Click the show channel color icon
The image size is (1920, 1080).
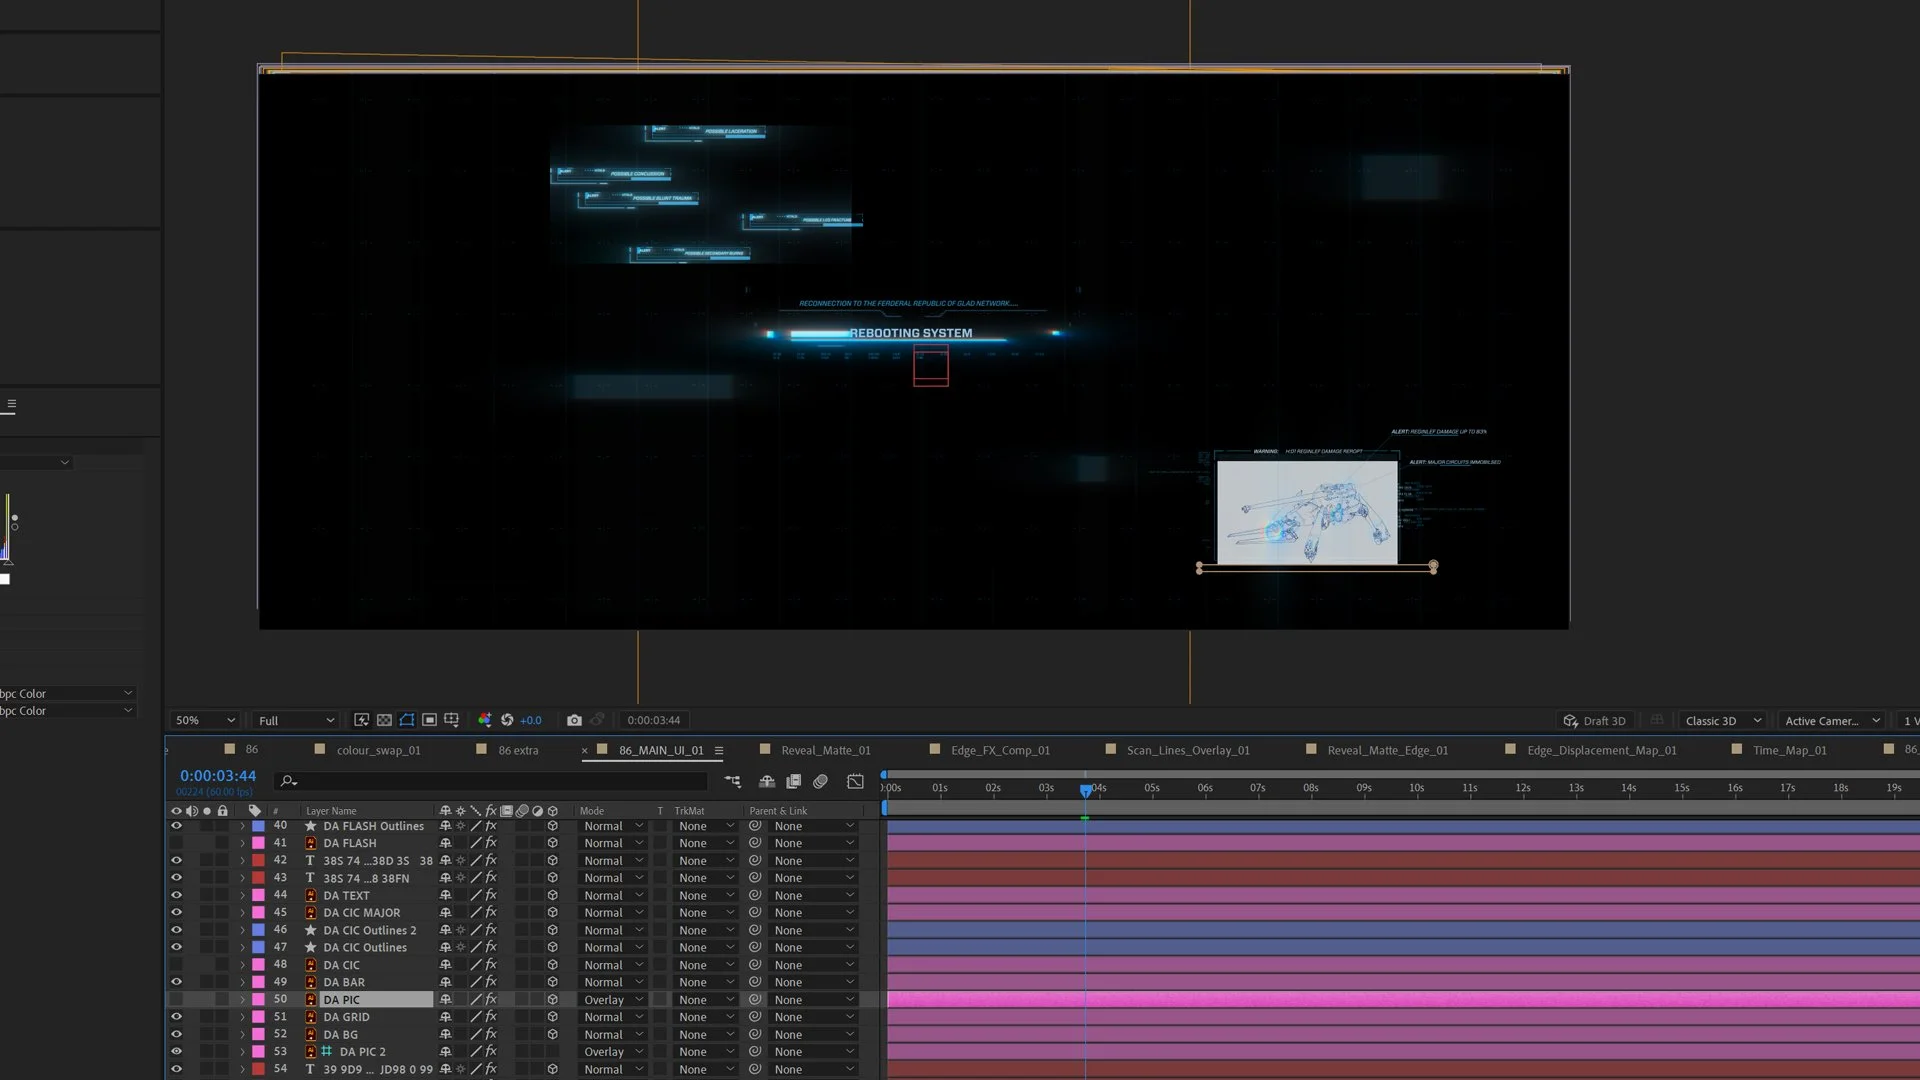coord(484,720)
